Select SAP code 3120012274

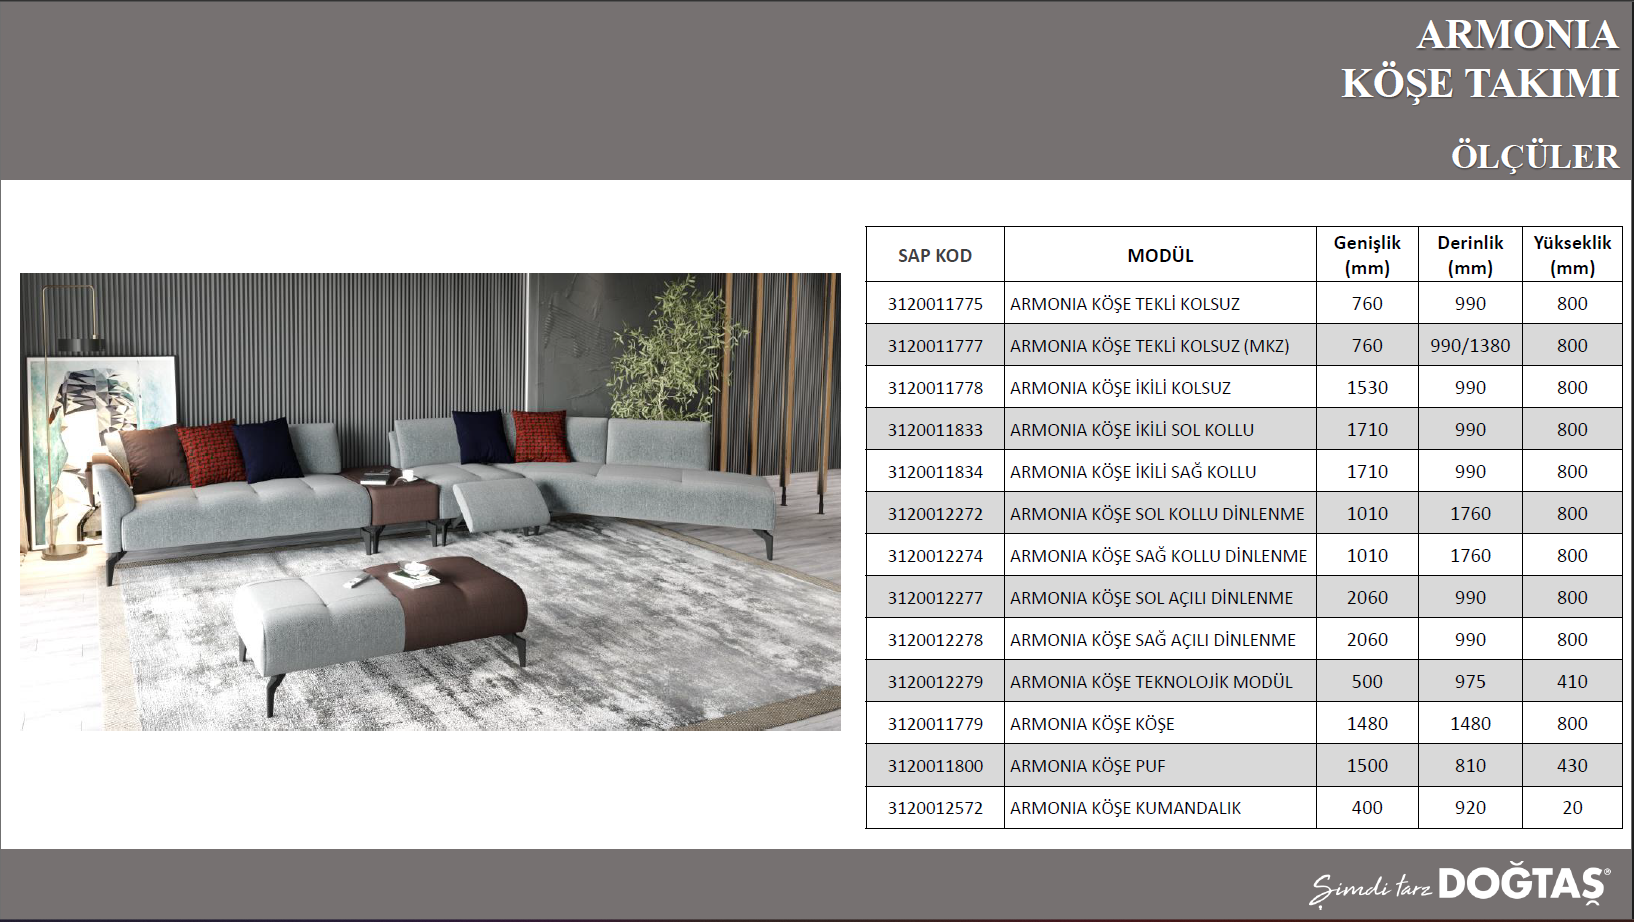pos(935,556)
